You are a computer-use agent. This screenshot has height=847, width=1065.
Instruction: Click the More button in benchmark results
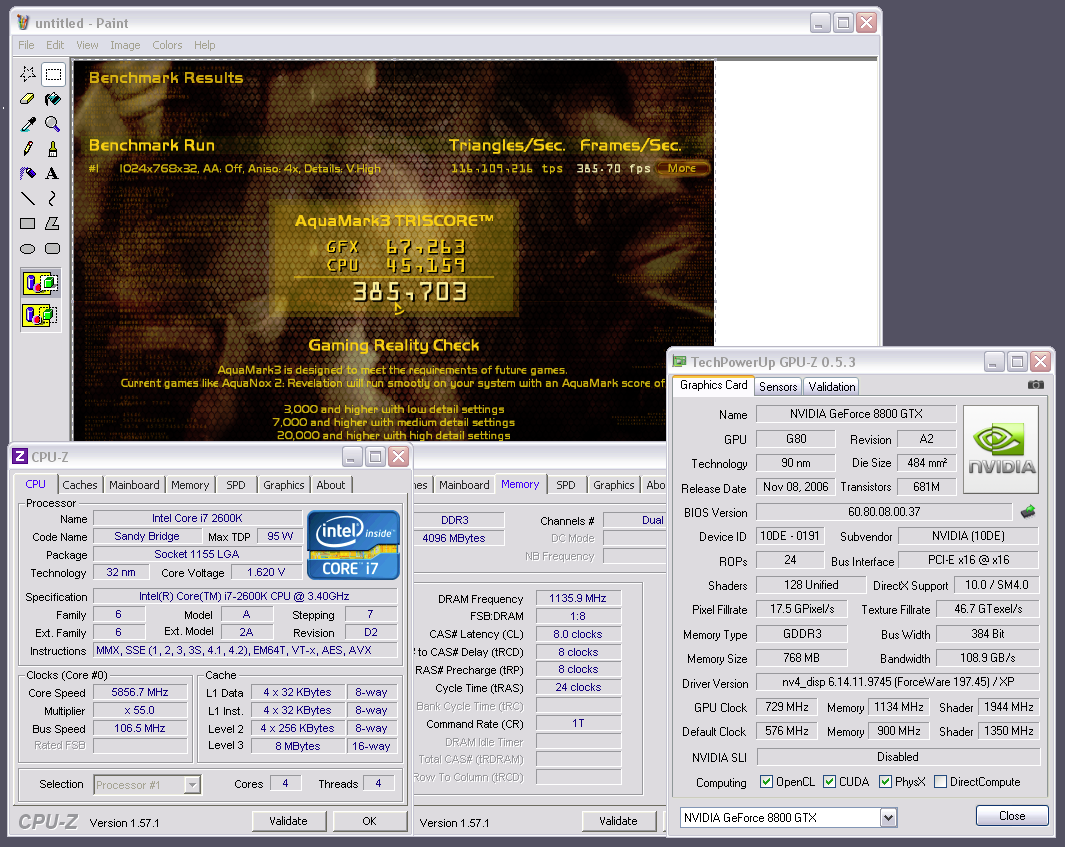click(x=682, y=168)
